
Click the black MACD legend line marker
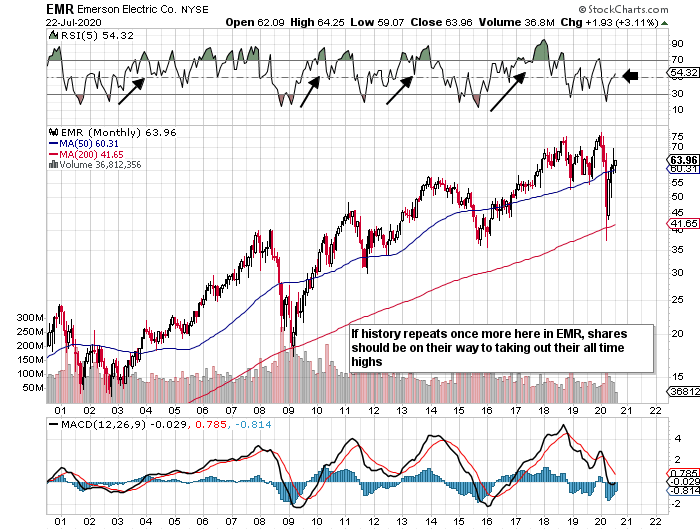click(x=54, y=424)
